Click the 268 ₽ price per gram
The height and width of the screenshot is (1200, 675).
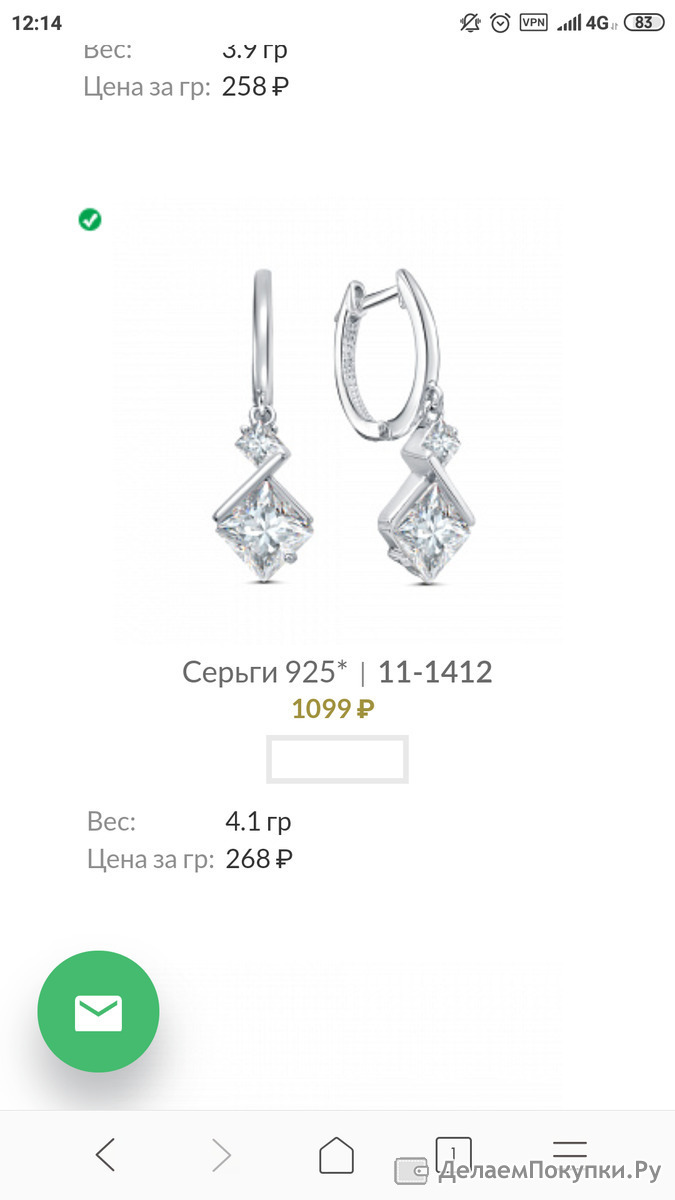point(258,859)
